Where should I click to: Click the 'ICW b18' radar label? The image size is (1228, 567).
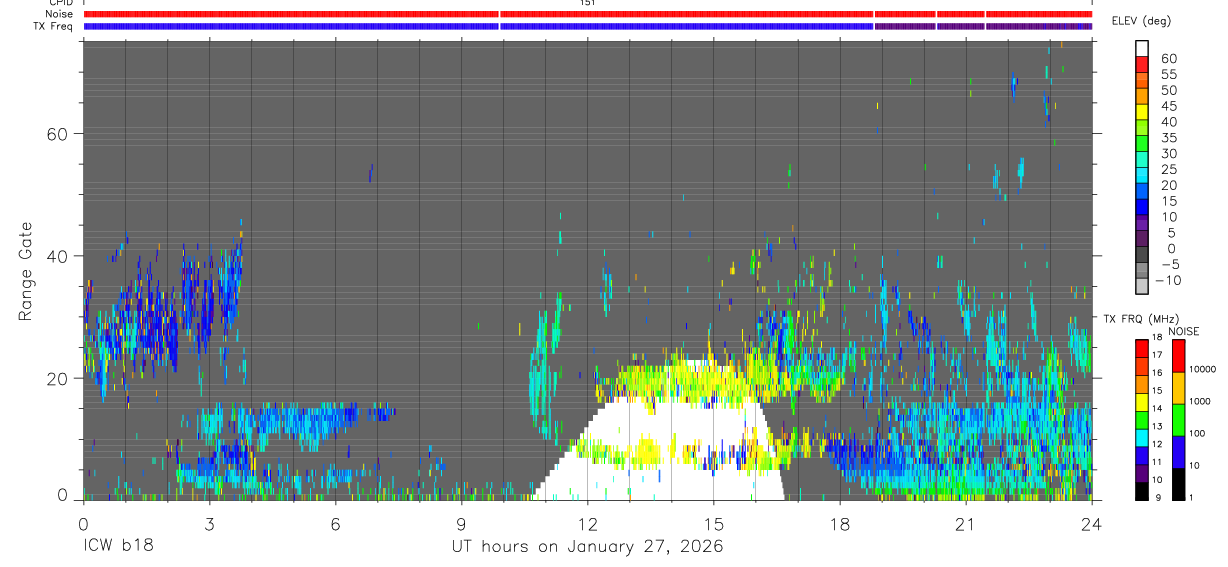(x=118, y=547)
